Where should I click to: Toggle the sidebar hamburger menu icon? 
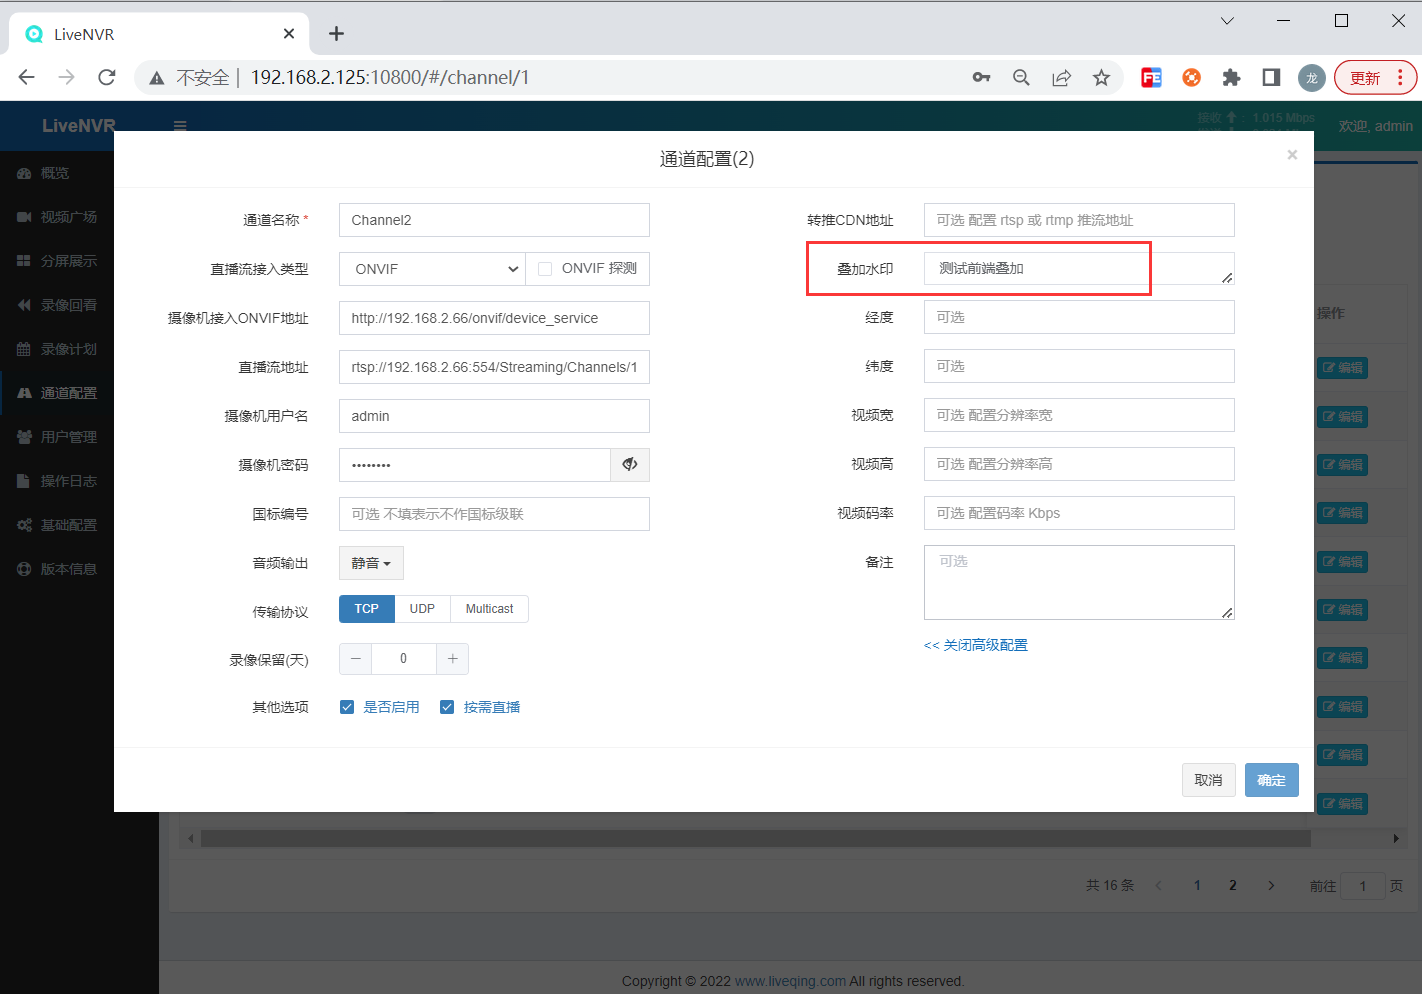(x=180, y=126)
